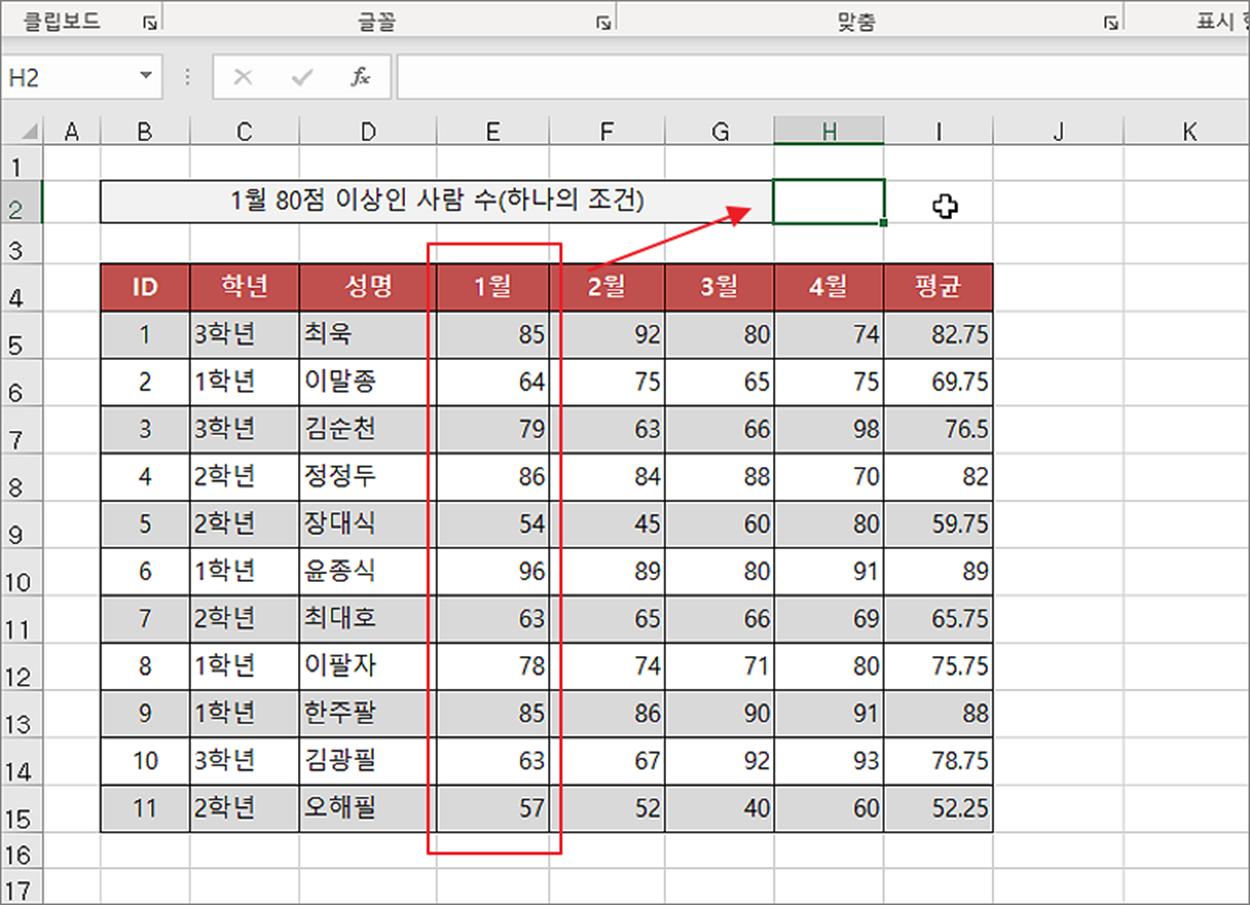The image size is (1250, 905).
Task: Click the Select All corner triangle
Action: (x=30, y=132)
